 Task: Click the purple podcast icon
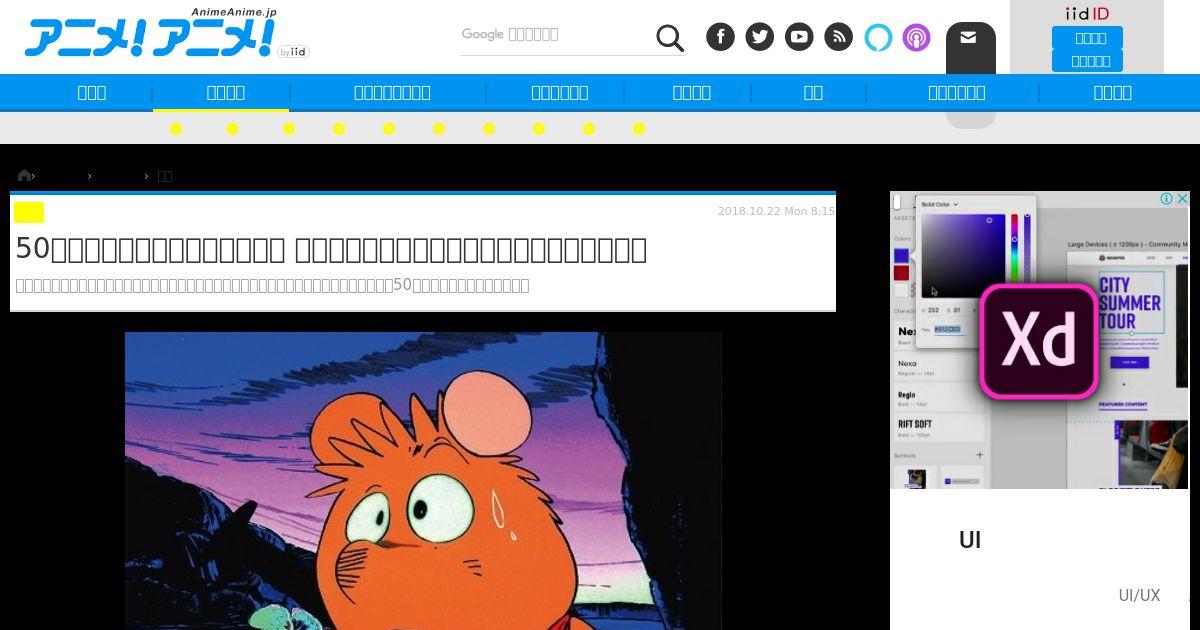coord(916,38)
